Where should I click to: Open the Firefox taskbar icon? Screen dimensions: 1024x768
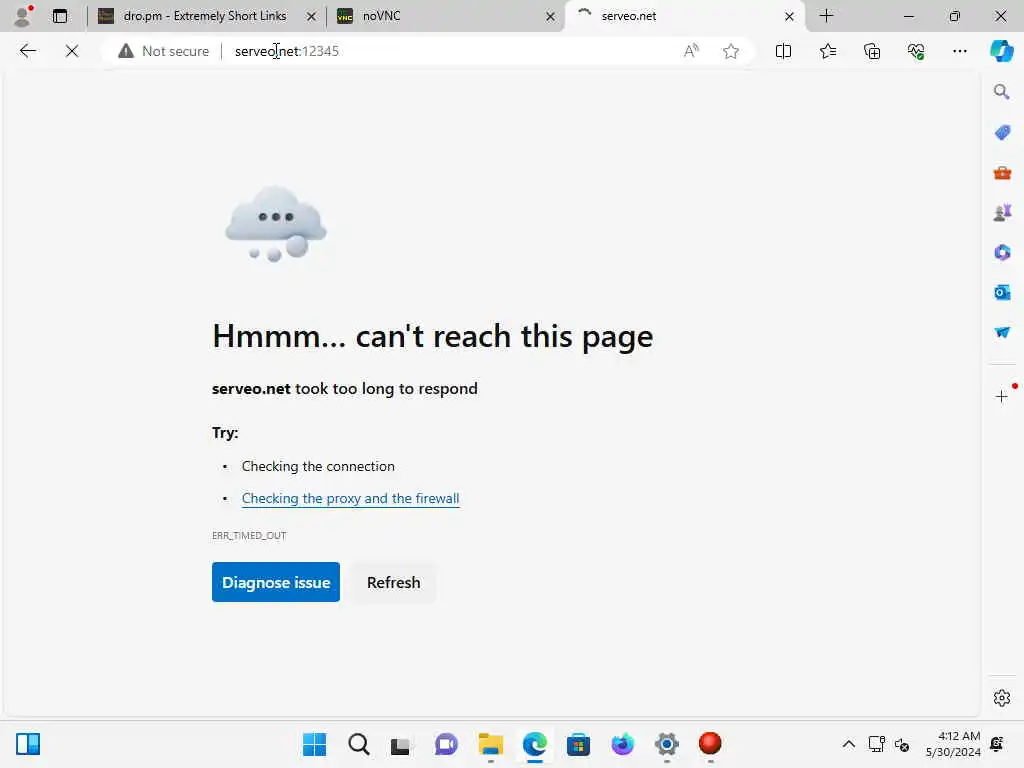[x=622, y=744]
